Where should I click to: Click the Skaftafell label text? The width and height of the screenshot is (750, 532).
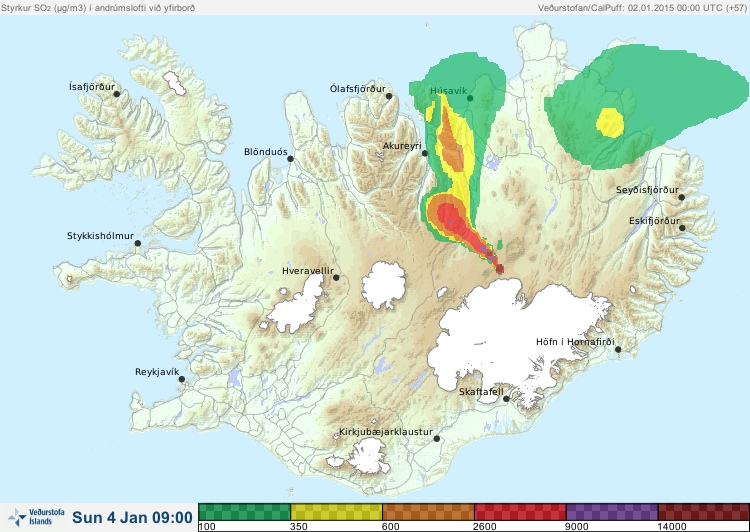[481, 392]
